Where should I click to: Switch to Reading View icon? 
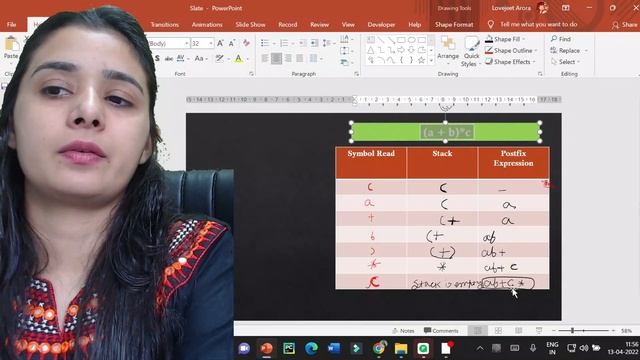coord(518,331)
